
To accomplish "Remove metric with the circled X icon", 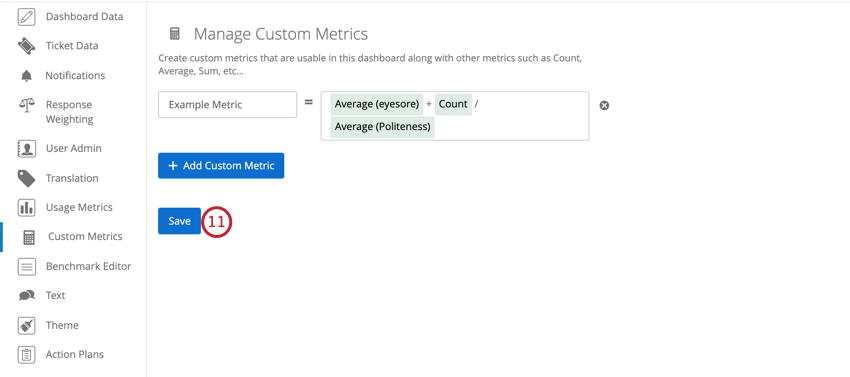I will click(604, 105).
